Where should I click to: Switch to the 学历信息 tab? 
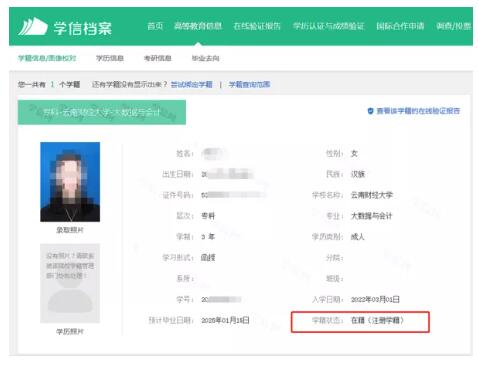[110, 58]
